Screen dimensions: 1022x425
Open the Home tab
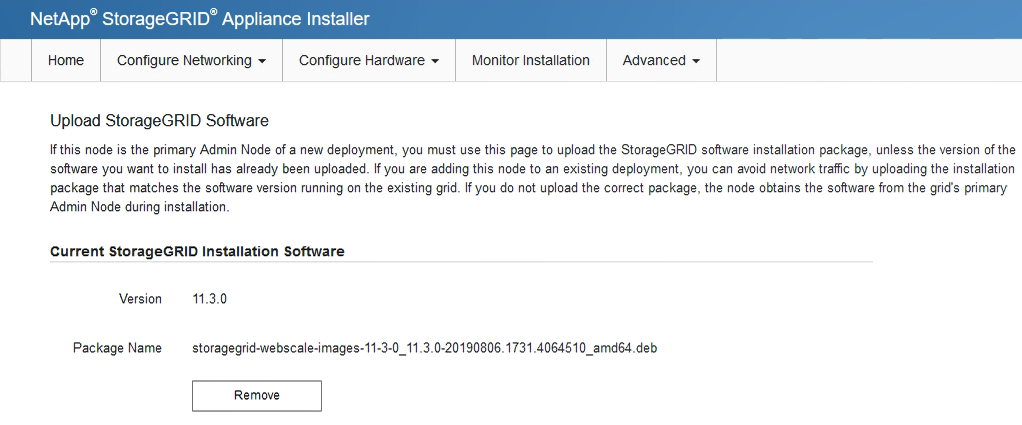tap(66, 60)
